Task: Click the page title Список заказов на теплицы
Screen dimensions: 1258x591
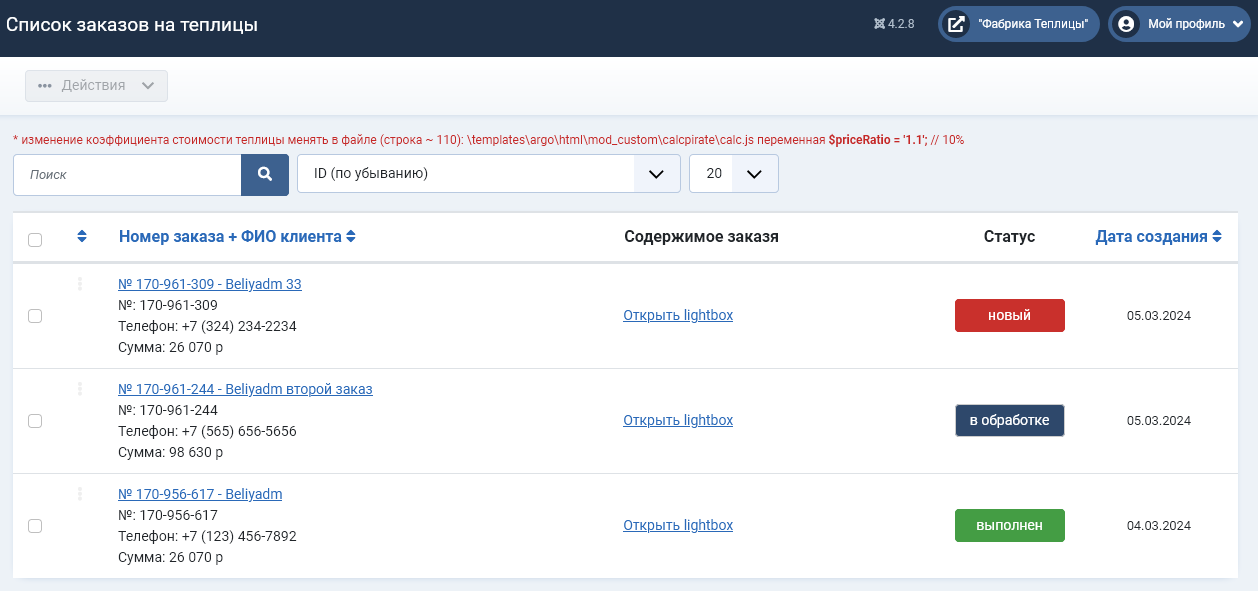Action: pyautogui.click(x=132, y=24)
